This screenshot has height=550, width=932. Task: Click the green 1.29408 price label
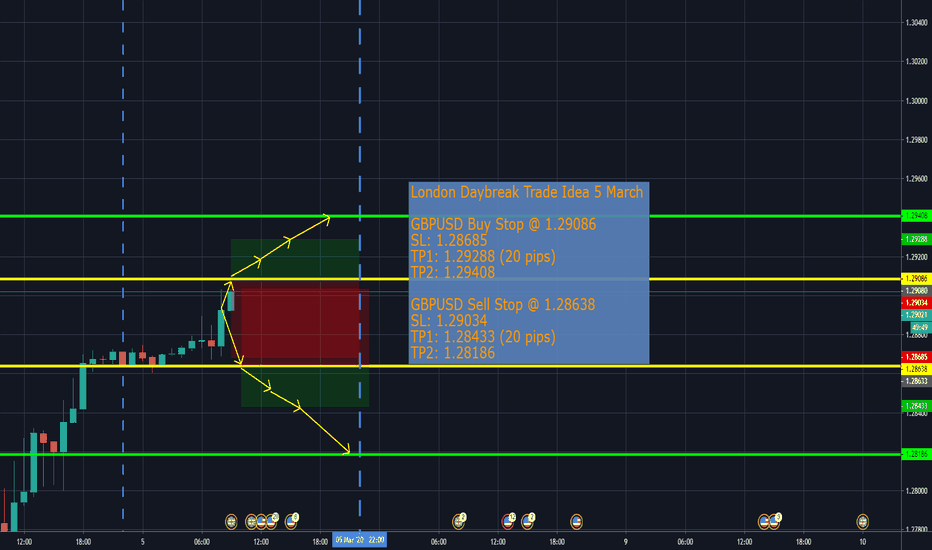pos(916,215)
